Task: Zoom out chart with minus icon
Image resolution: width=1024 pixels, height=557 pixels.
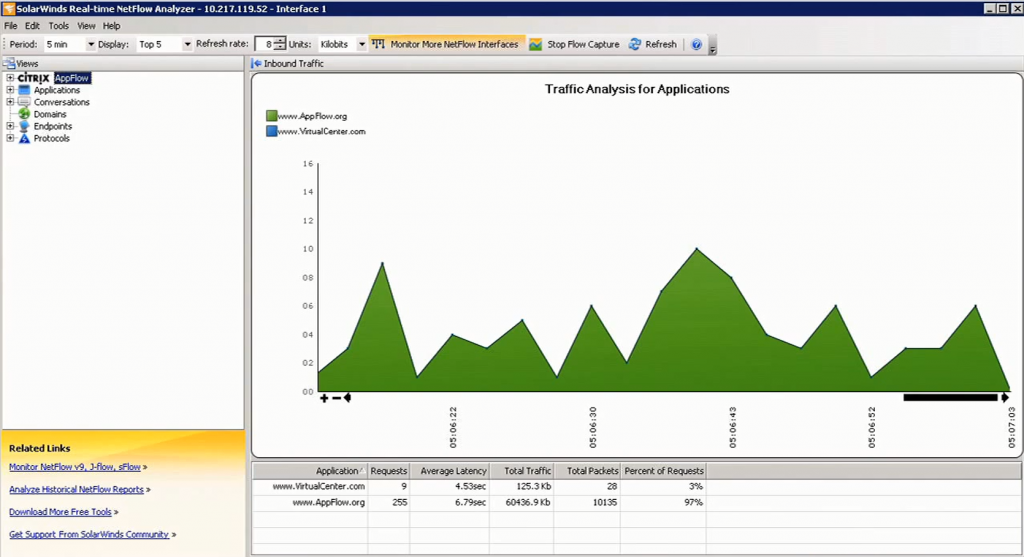Action: click(x=336, y=398)
